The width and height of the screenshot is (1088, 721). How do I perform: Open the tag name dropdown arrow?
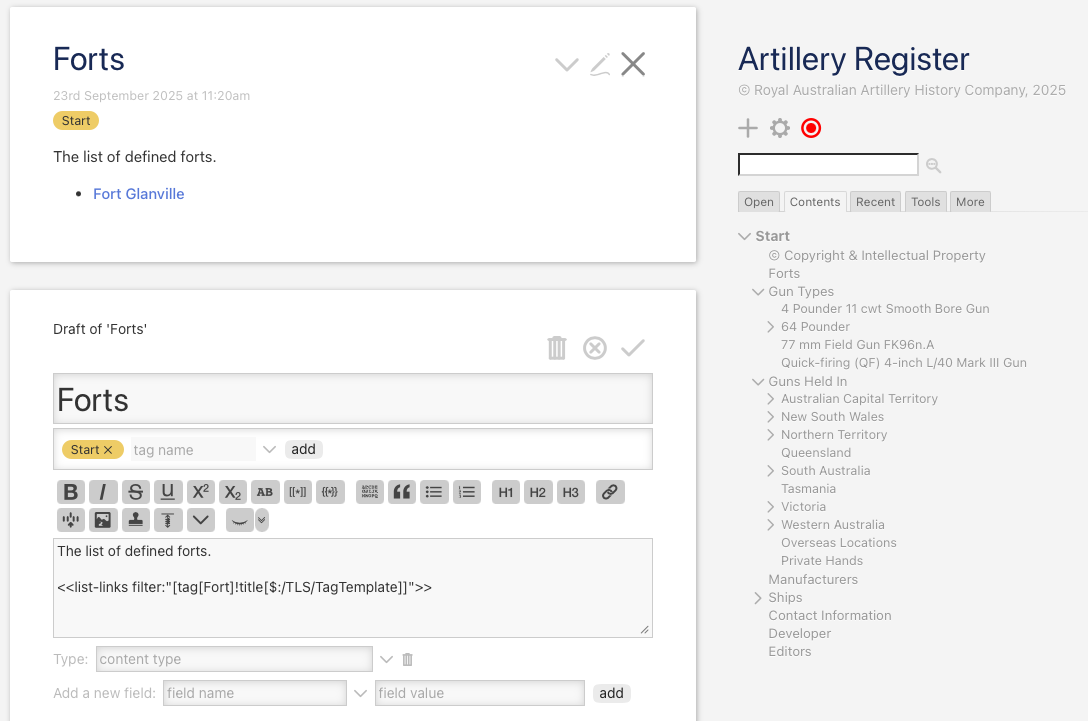(x=269, y=450)
